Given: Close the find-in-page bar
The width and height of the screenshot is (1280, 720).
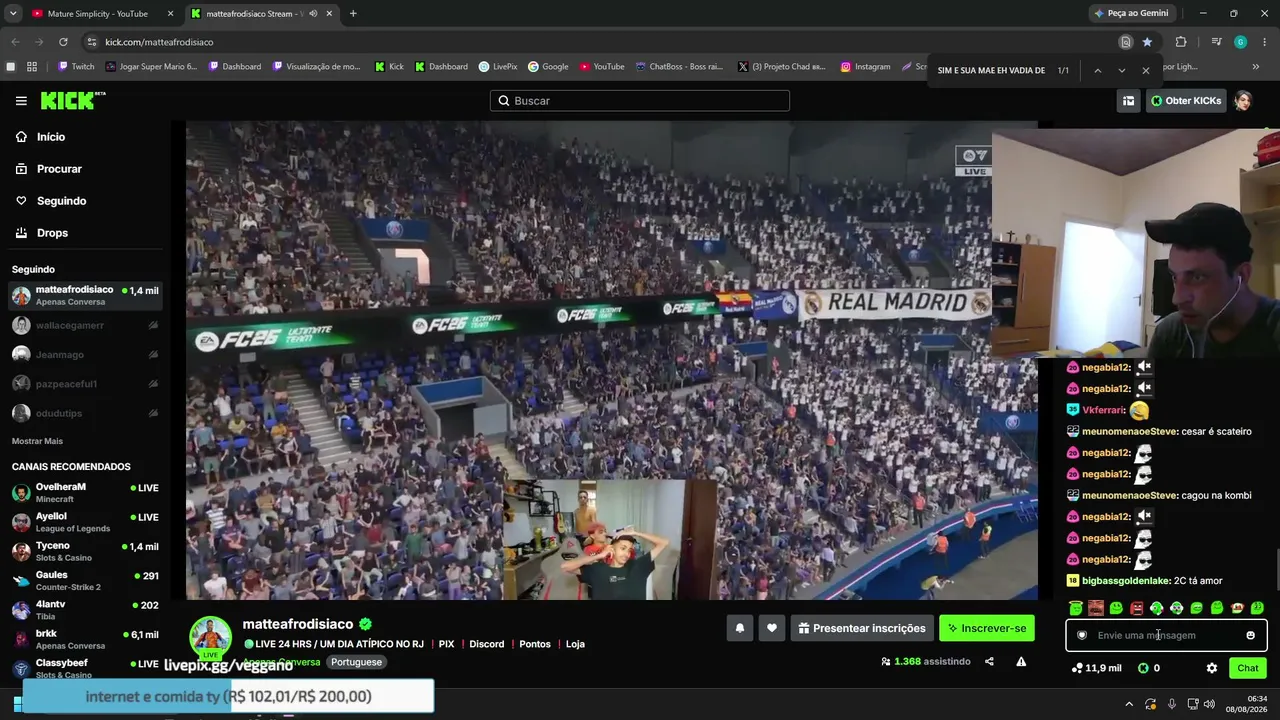Looking at the screenshot, I should pyautogui.click(x=1145, y=71).
